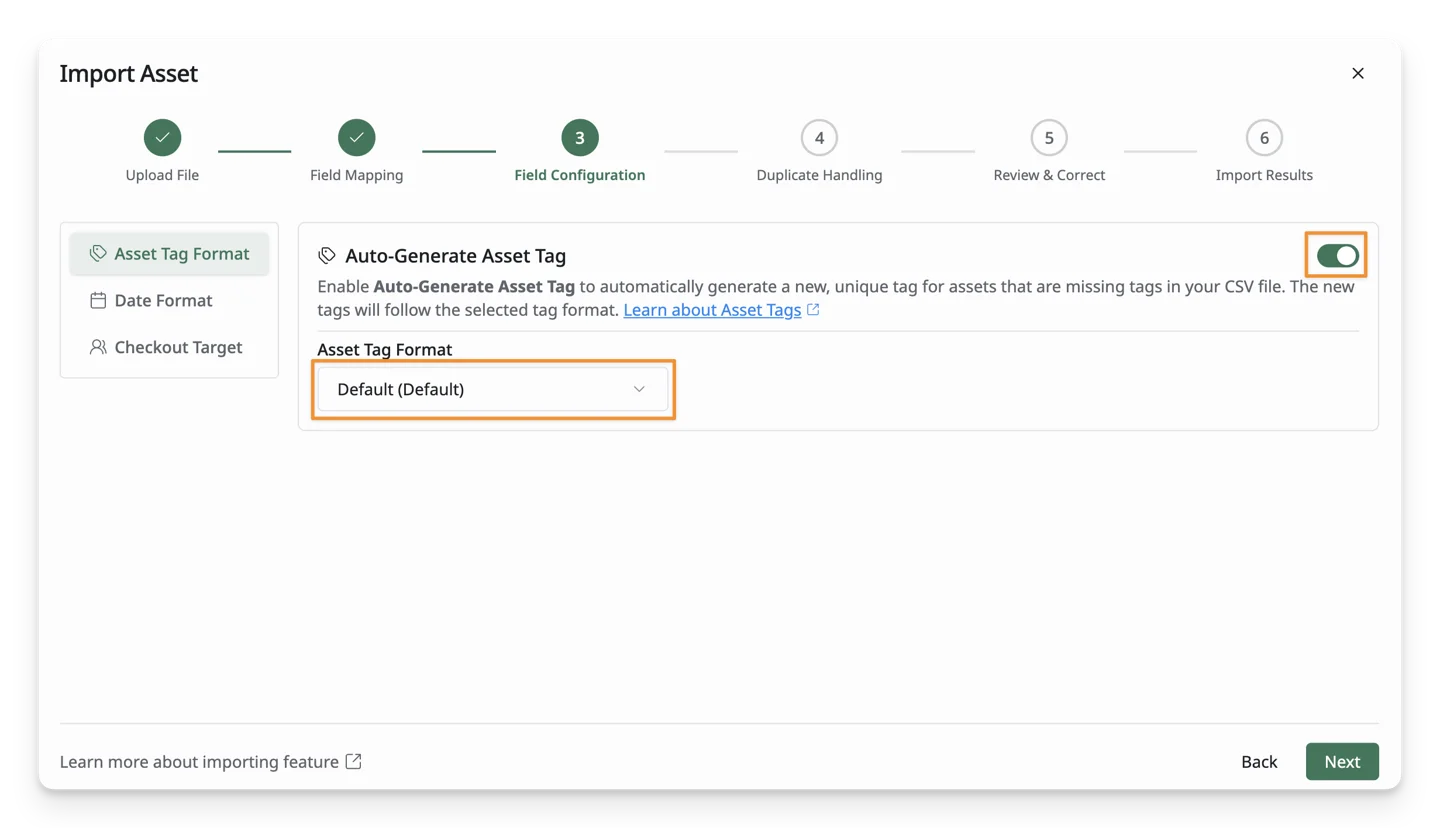Click the Field Configuration step label
Screen dimensions: 1440x828
click(580, 175)
